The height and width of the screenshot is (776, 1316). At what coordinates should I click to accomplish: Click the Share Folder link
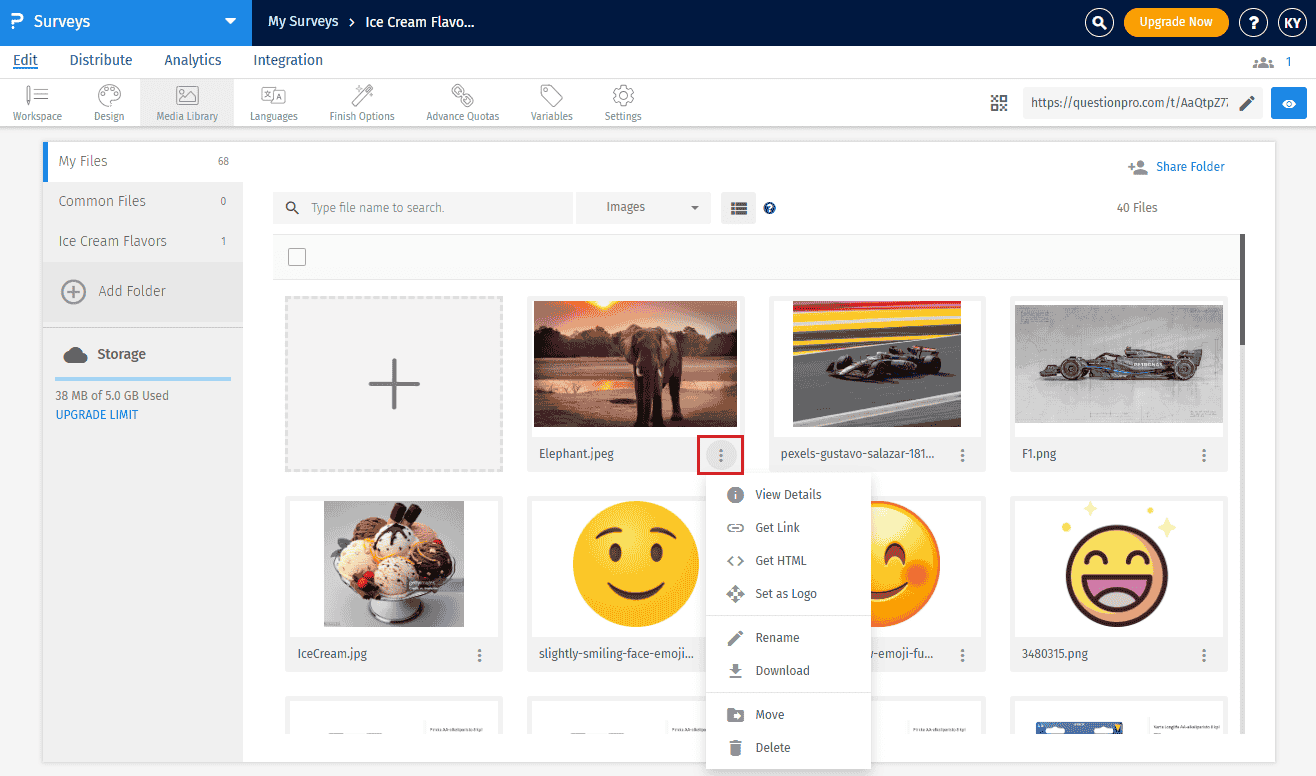point(1188,166)
